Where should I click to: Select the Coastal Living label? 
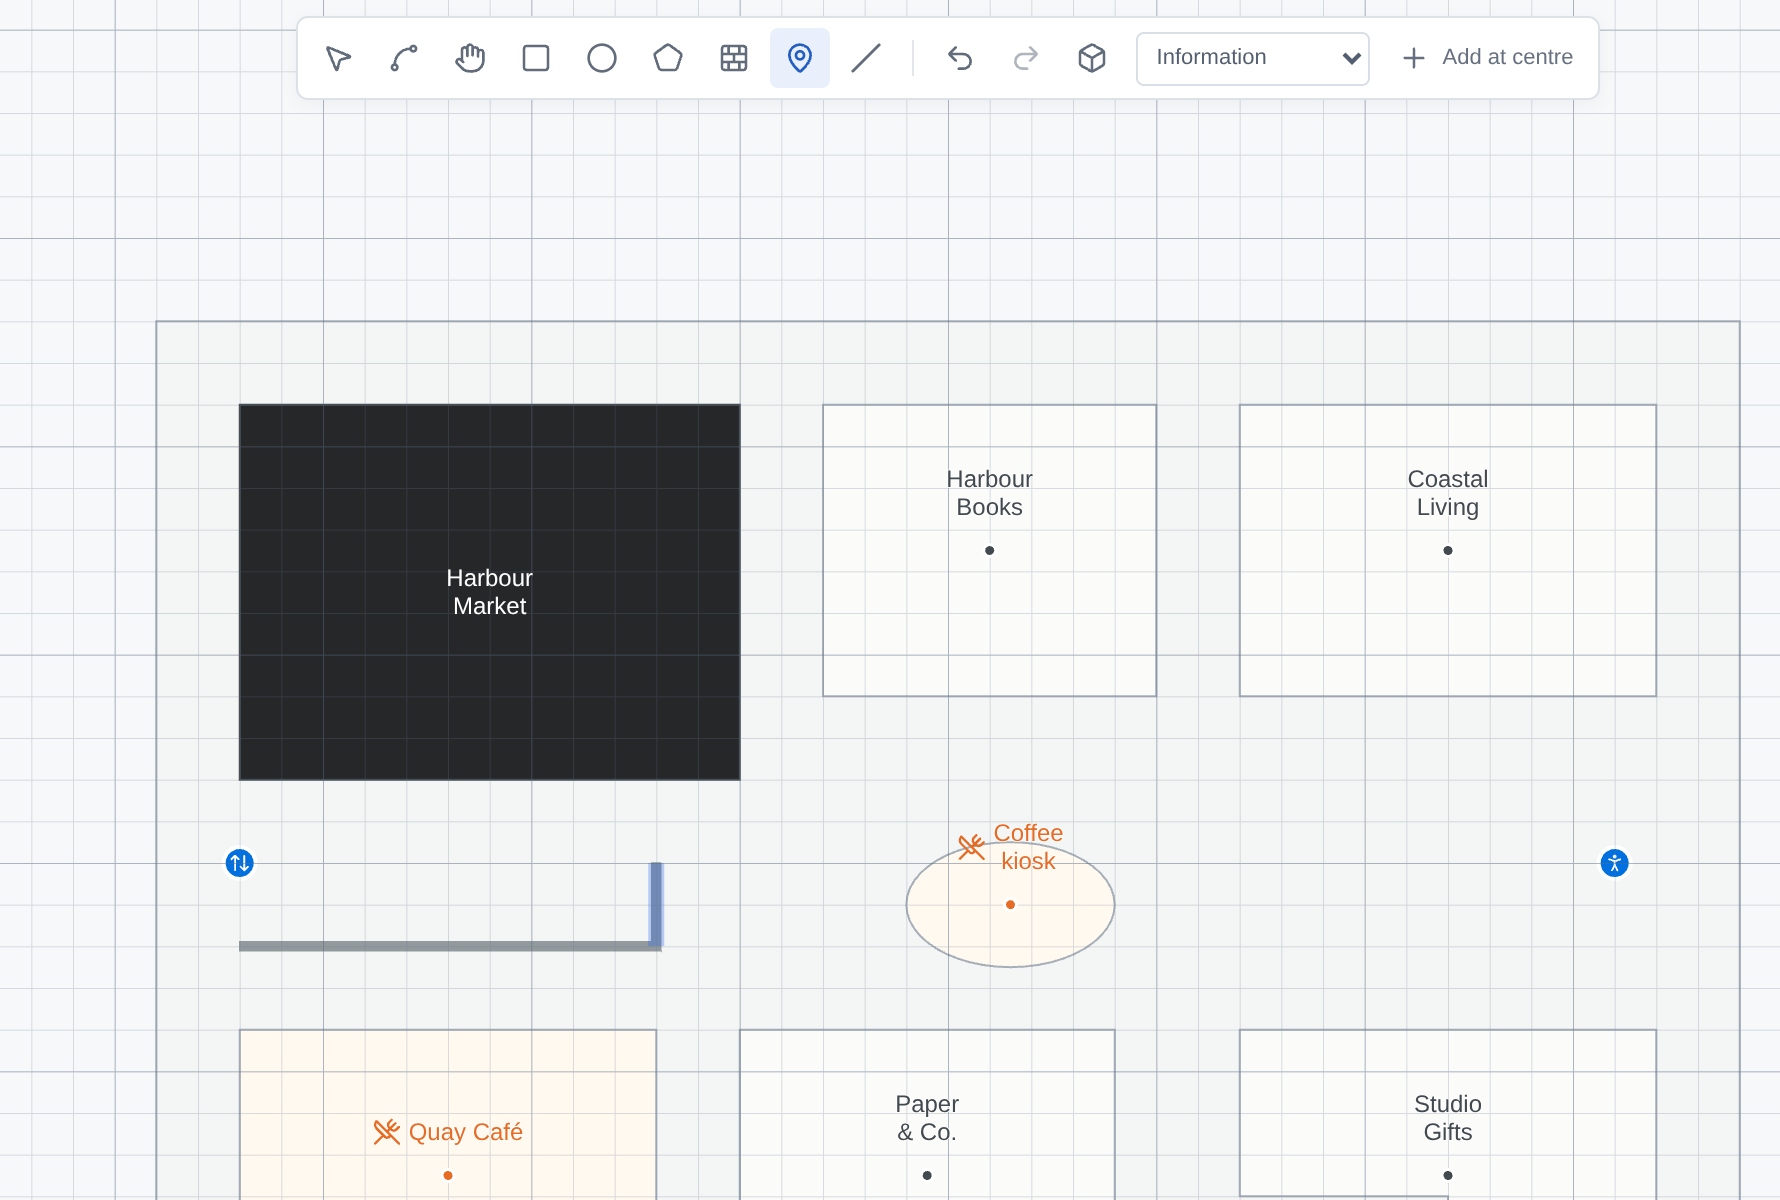coord(1448,493)
